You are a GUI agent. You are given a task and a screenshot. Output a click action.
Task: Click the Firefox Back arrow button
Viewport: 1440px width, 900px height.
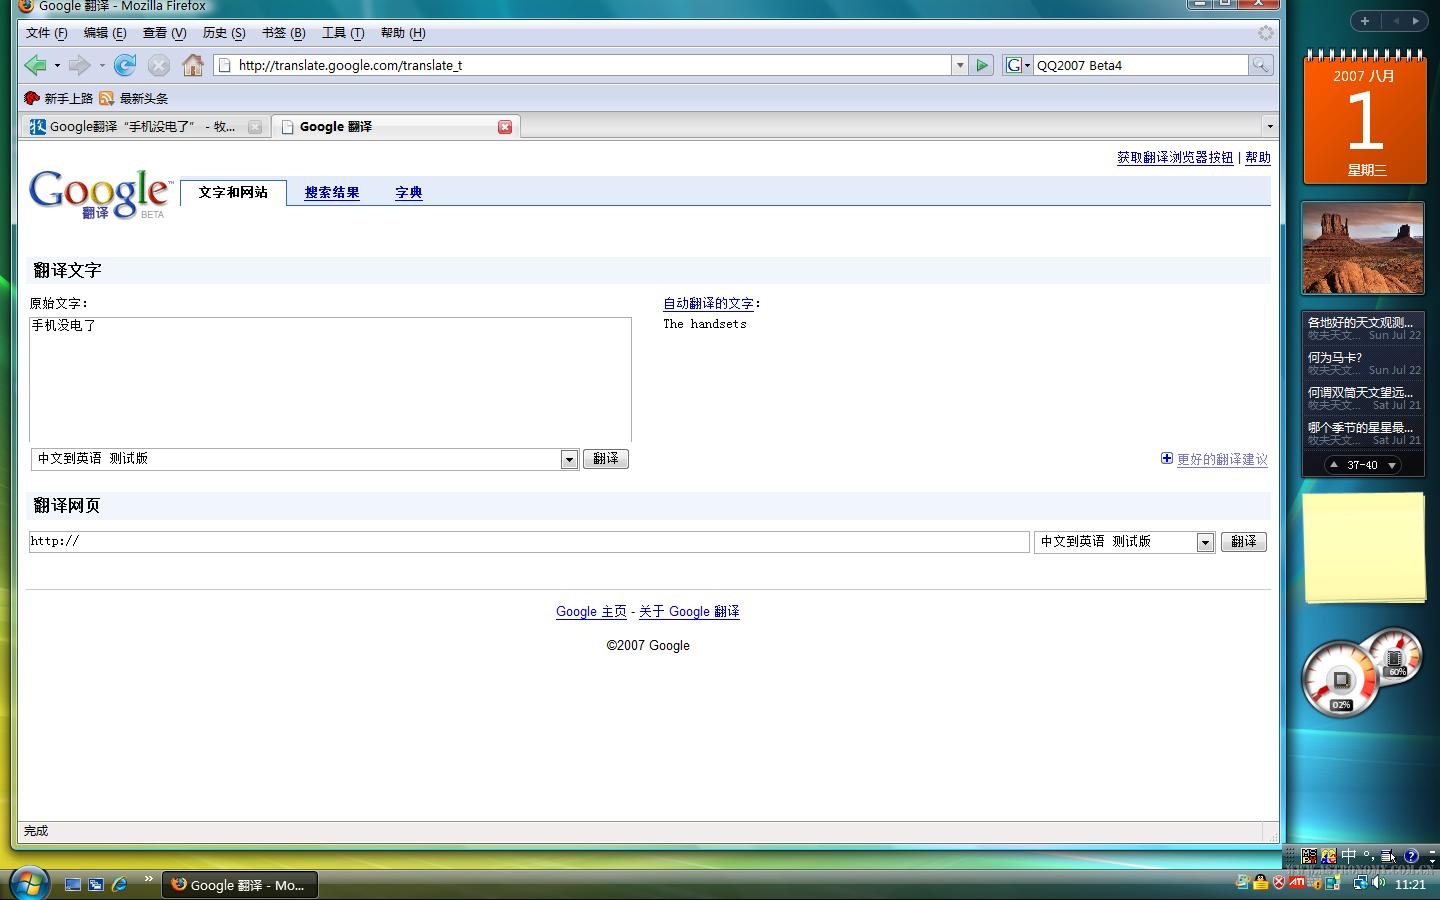coord(36,66)
